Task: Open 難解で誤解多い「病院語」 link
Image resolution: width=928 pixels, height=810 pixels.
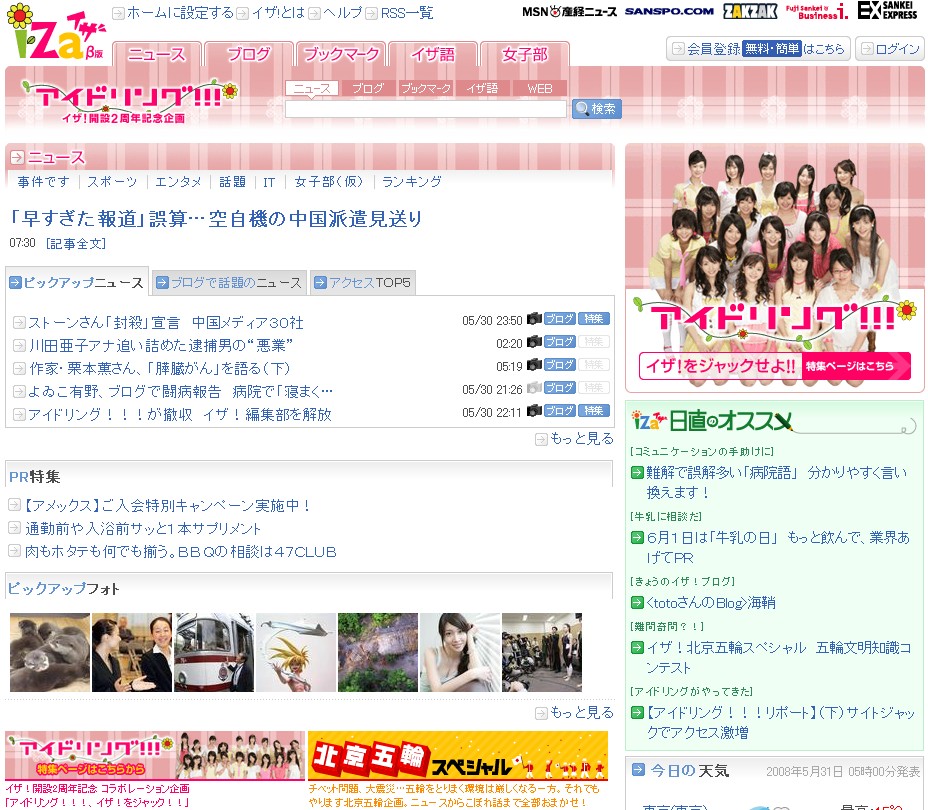Action: 776,482
